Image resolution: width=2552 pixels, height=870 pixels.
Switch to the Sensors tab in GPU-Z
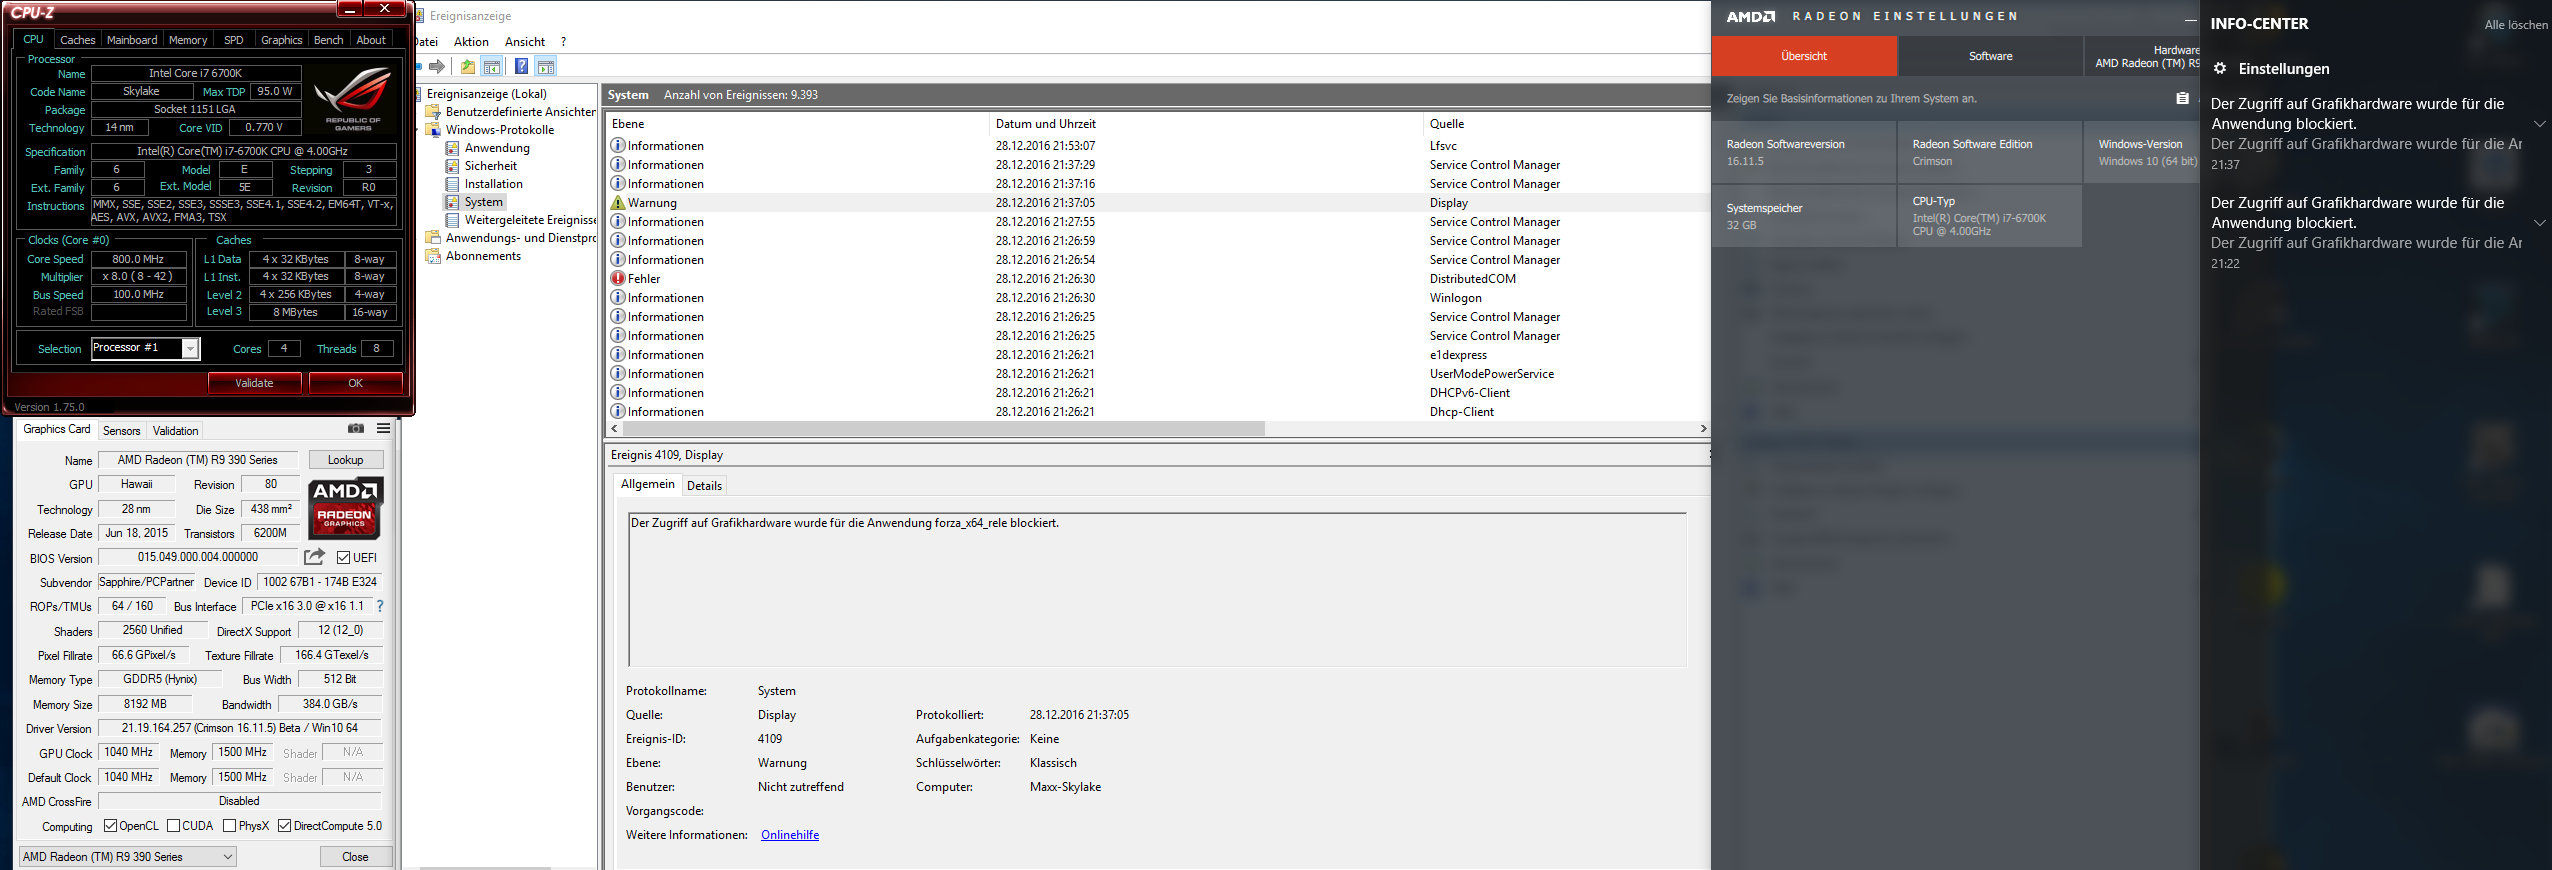(122, 431)
